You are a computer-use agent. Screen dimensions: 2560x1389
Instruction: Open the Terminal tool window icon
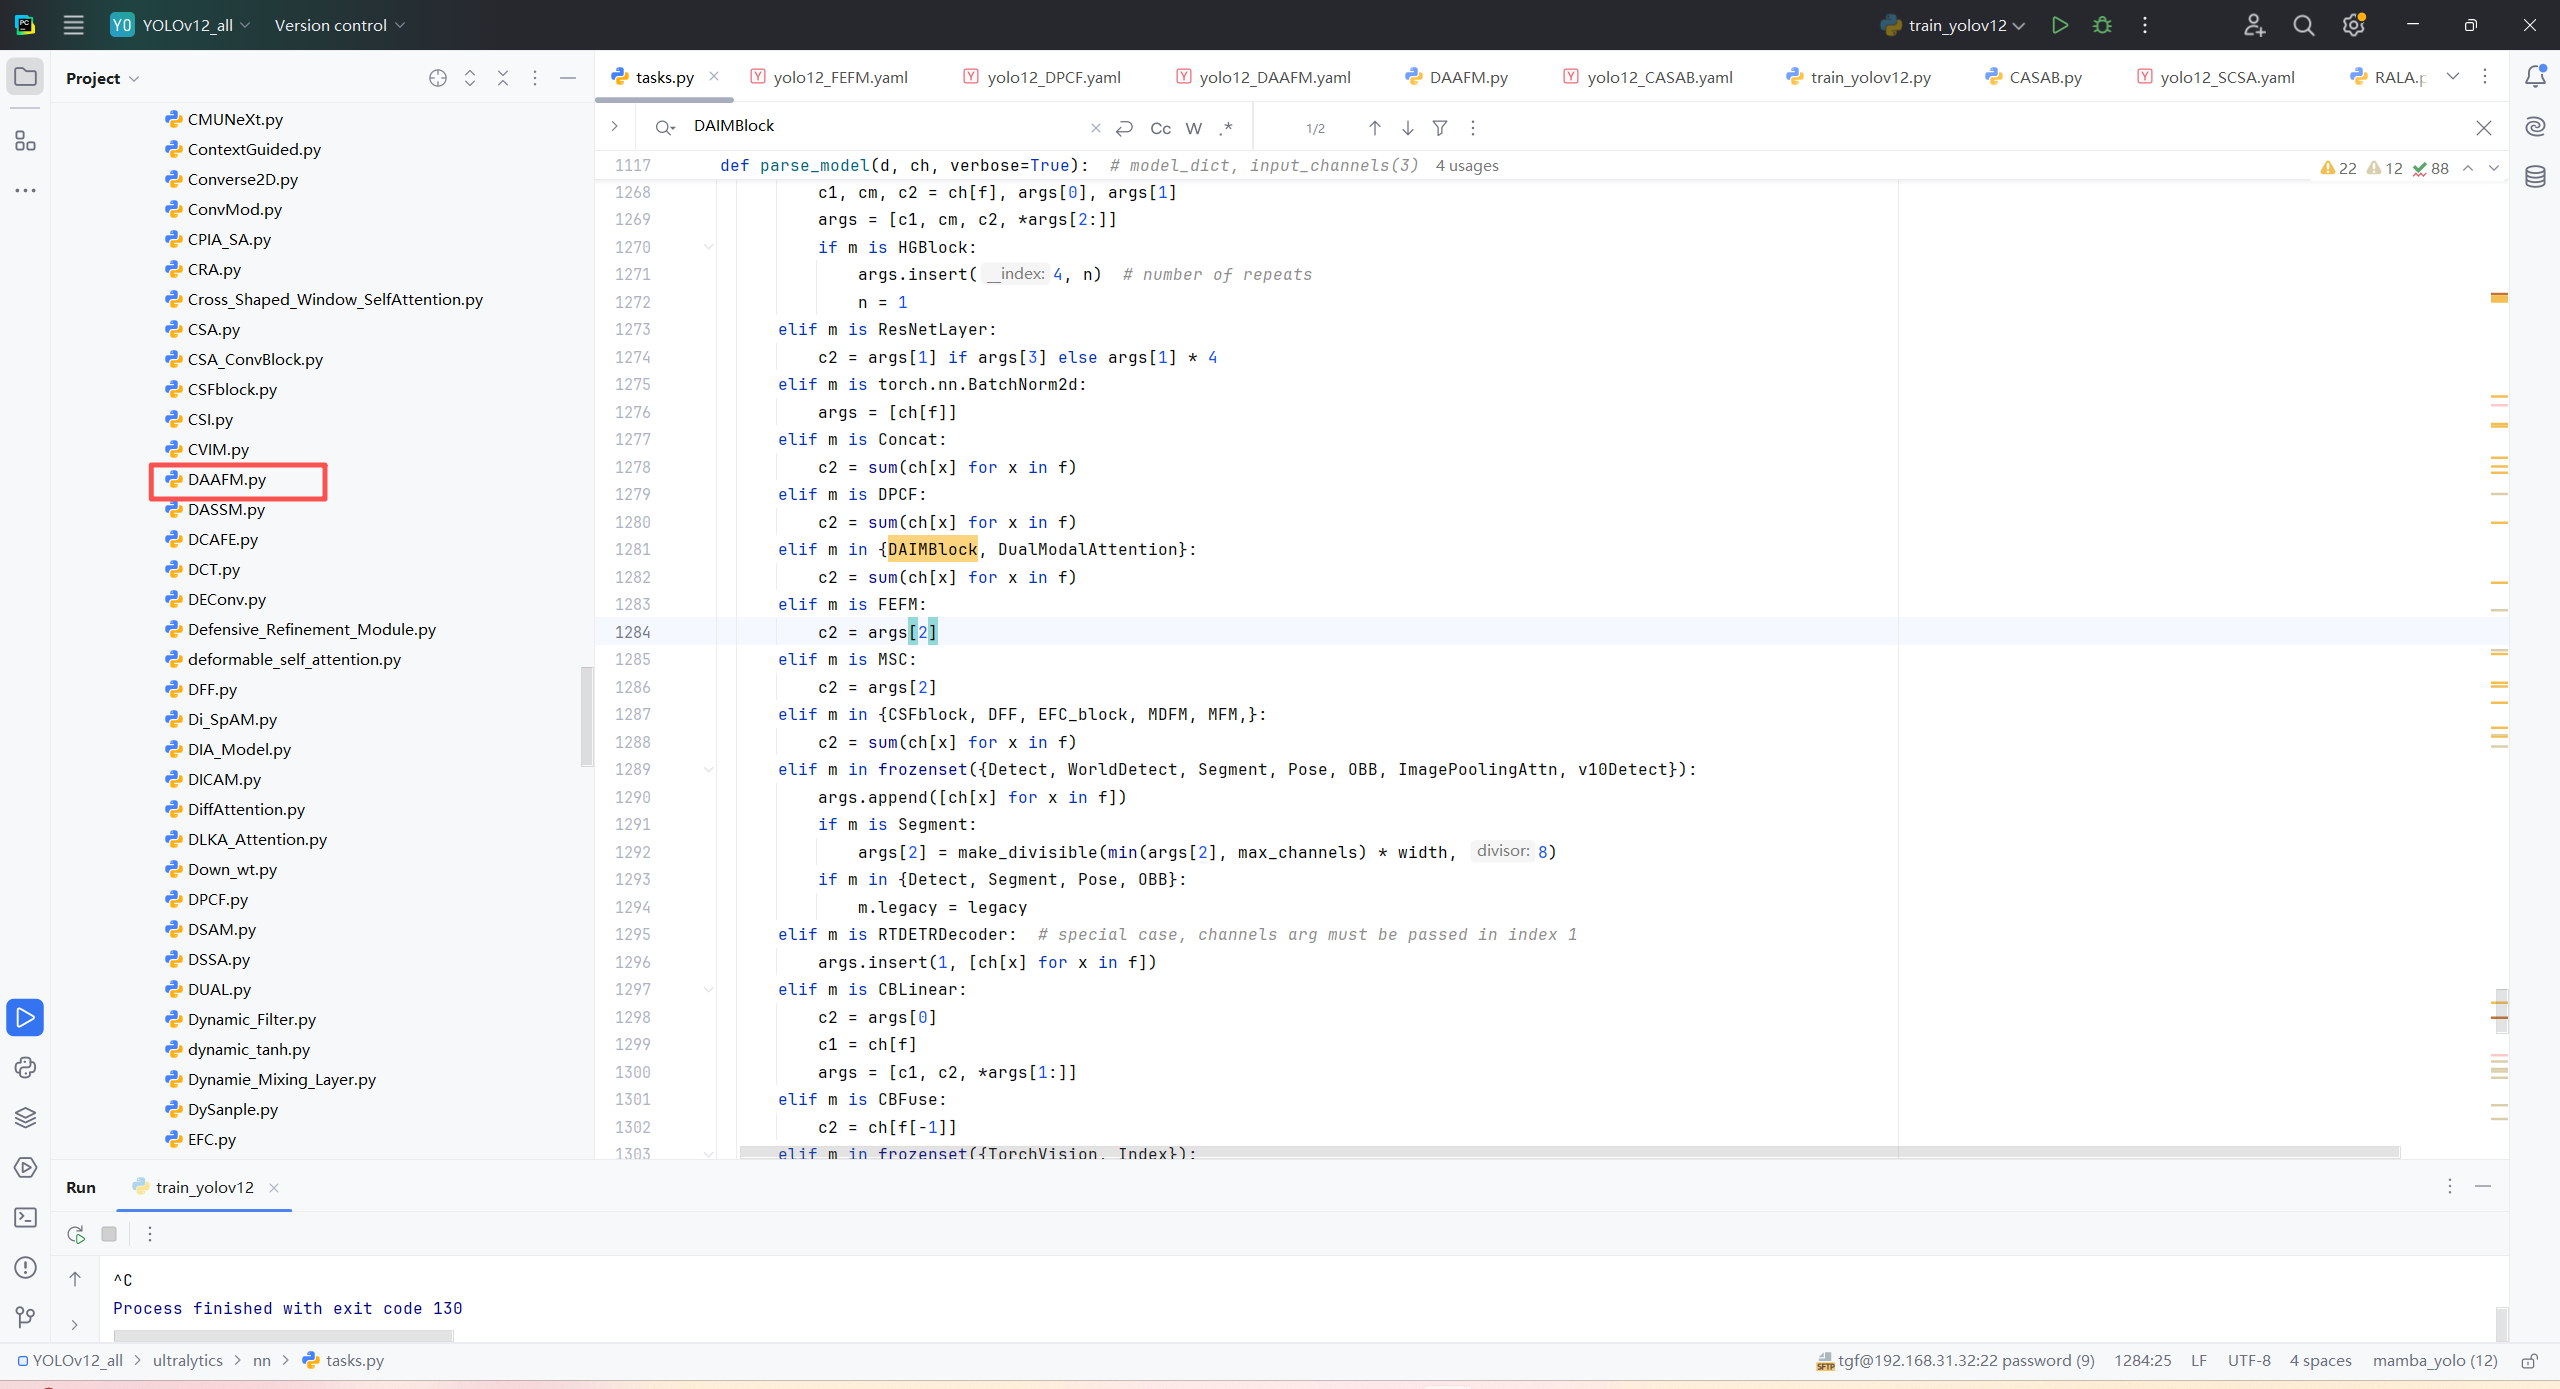tap(25, 1217)
